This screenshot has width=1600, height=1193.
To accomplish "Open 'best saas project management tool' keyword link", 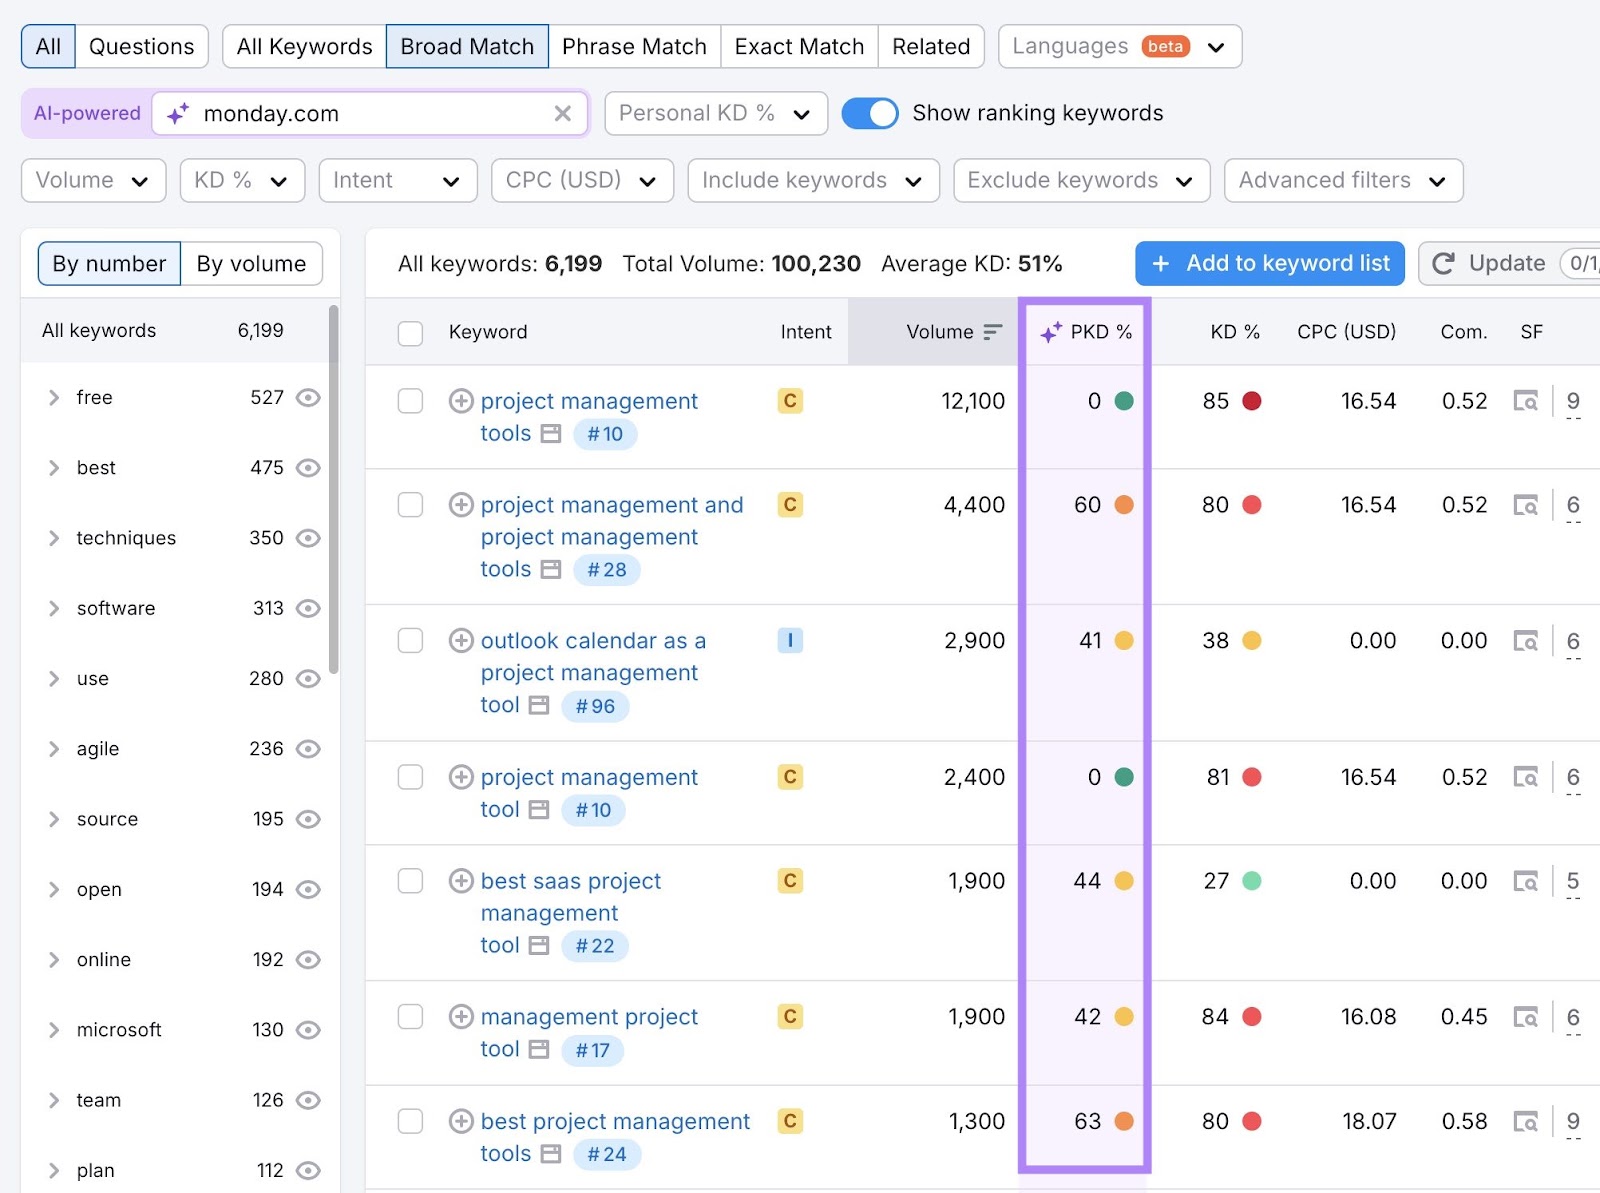I will point(571,913).
